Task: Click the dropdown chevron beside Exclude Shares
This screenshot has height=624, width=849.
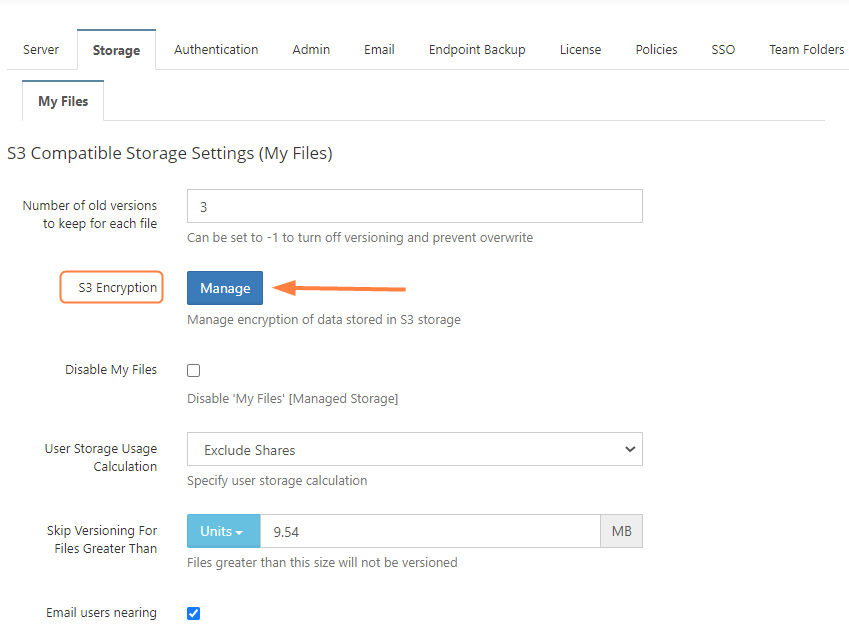Action: tap(630, 449)
